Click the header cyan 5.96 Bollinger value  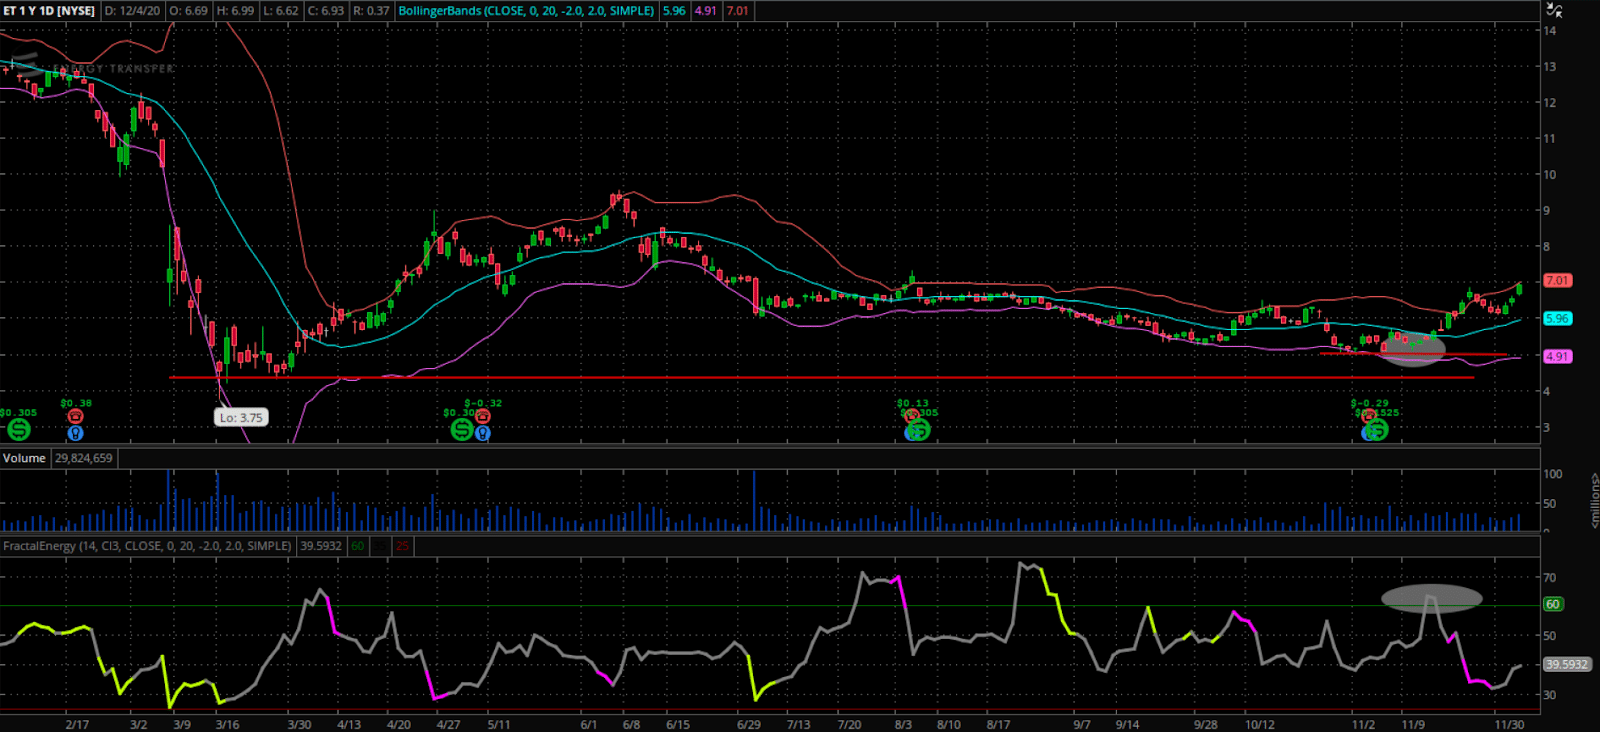pyautogui.click(x=674, y=11)
